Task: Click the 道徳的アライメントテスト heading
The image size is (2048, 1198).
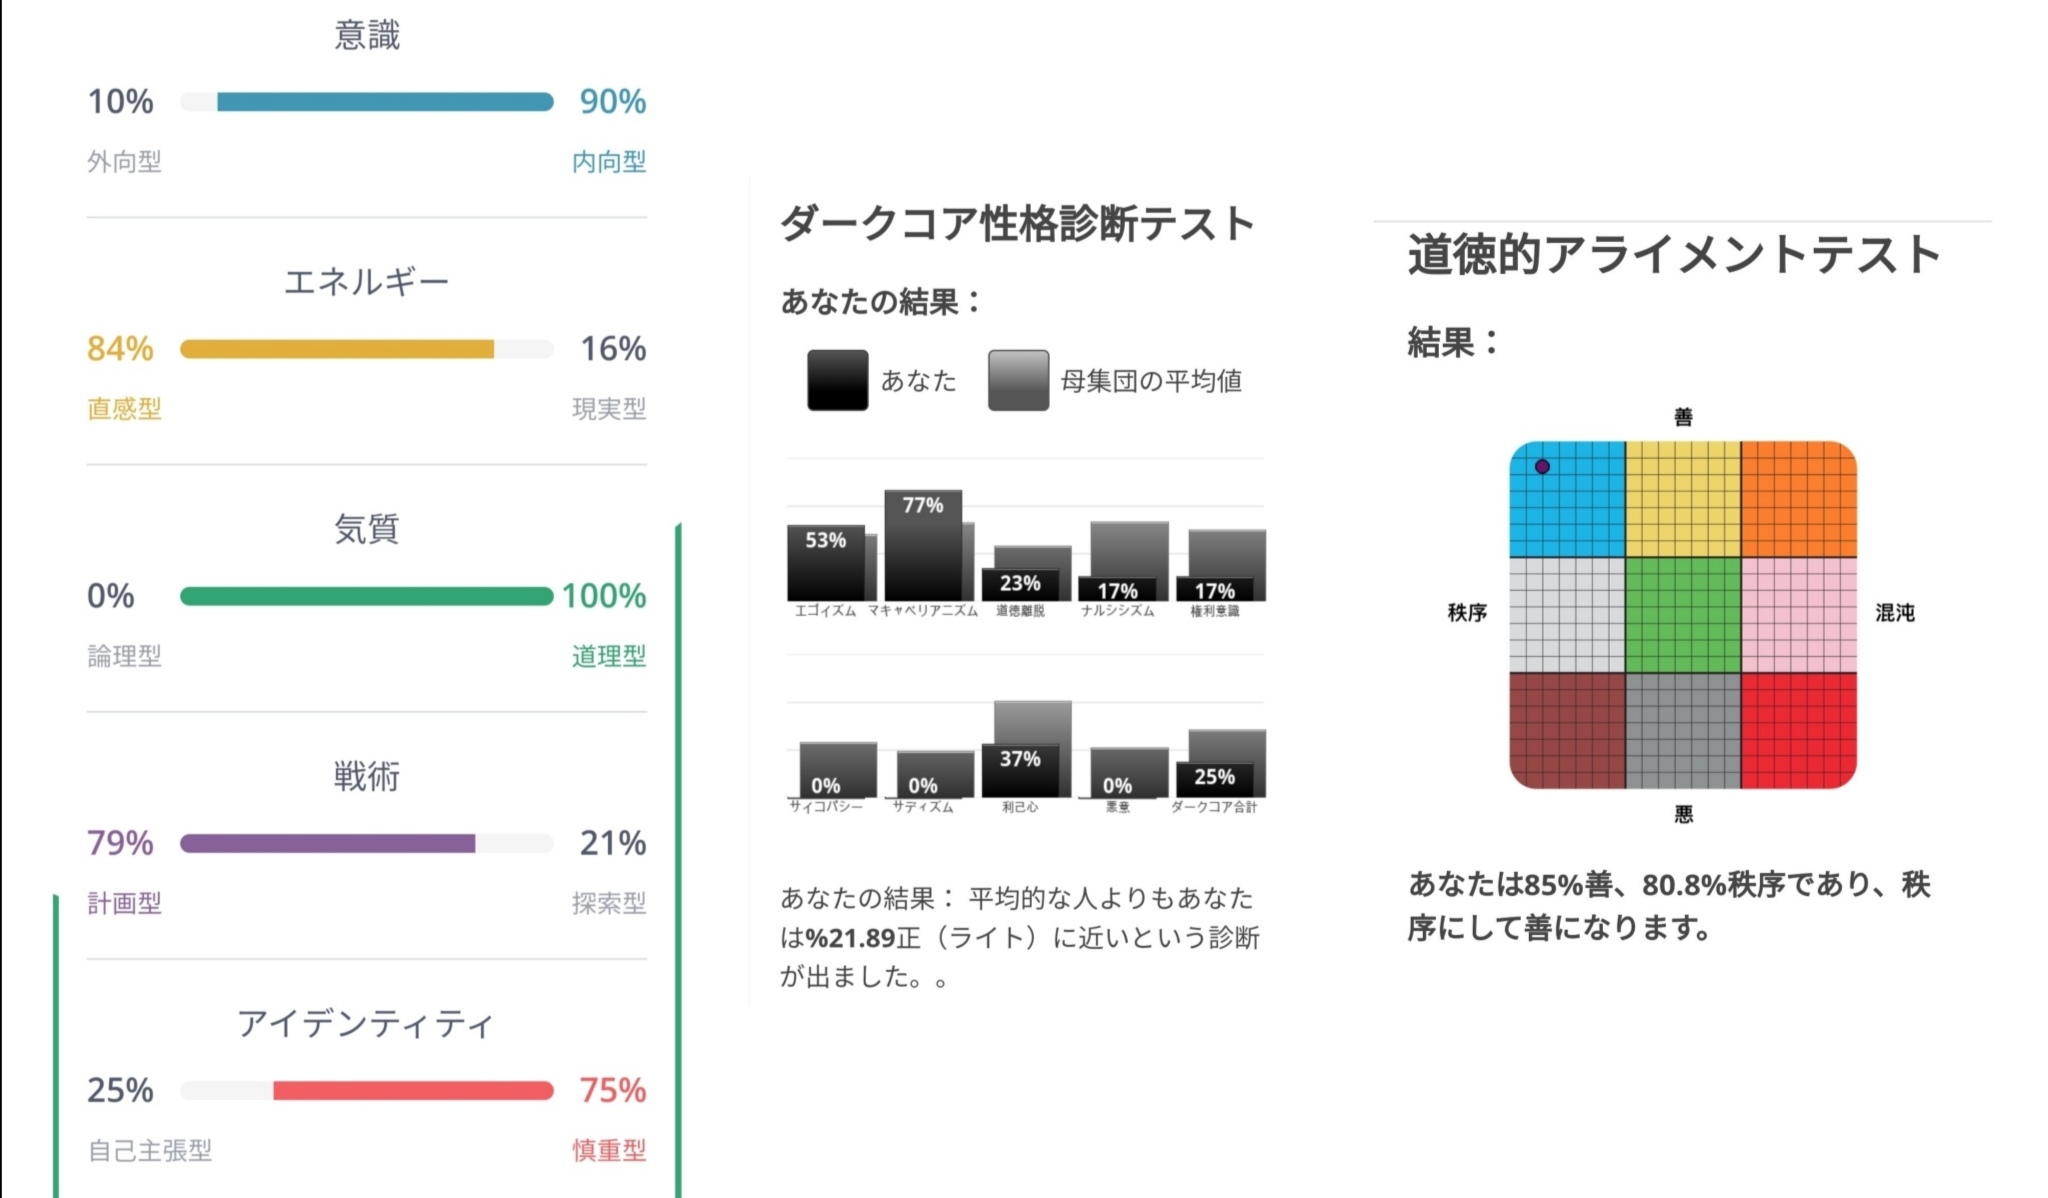Action: pyautogui.click(x=1673, y=255)
